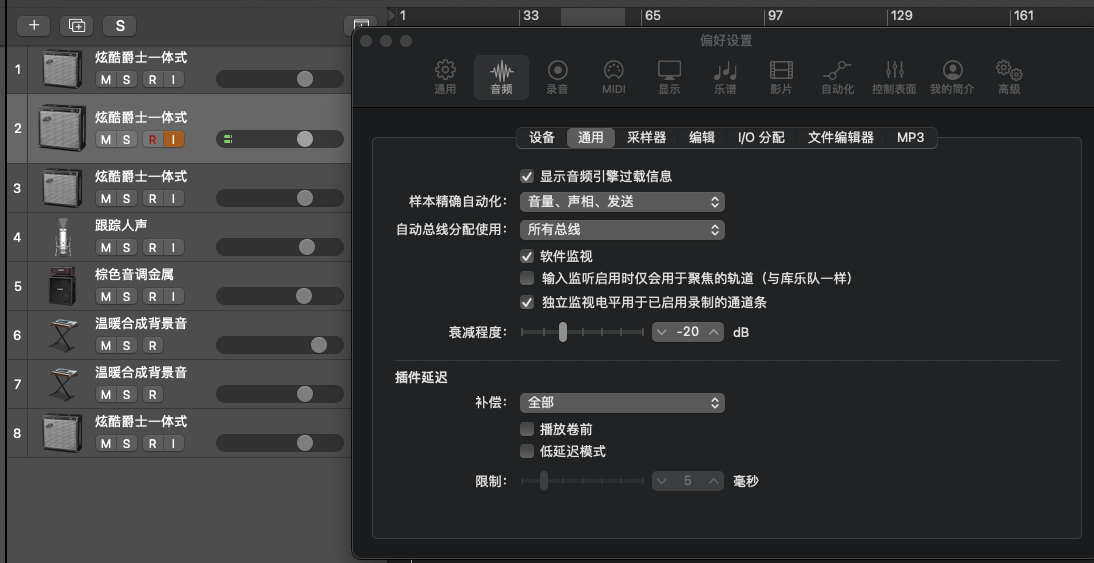Screen dimensions: 1094x563
Task: Open the 高级 Advanced preferences icon
Action: point(1009,77)
